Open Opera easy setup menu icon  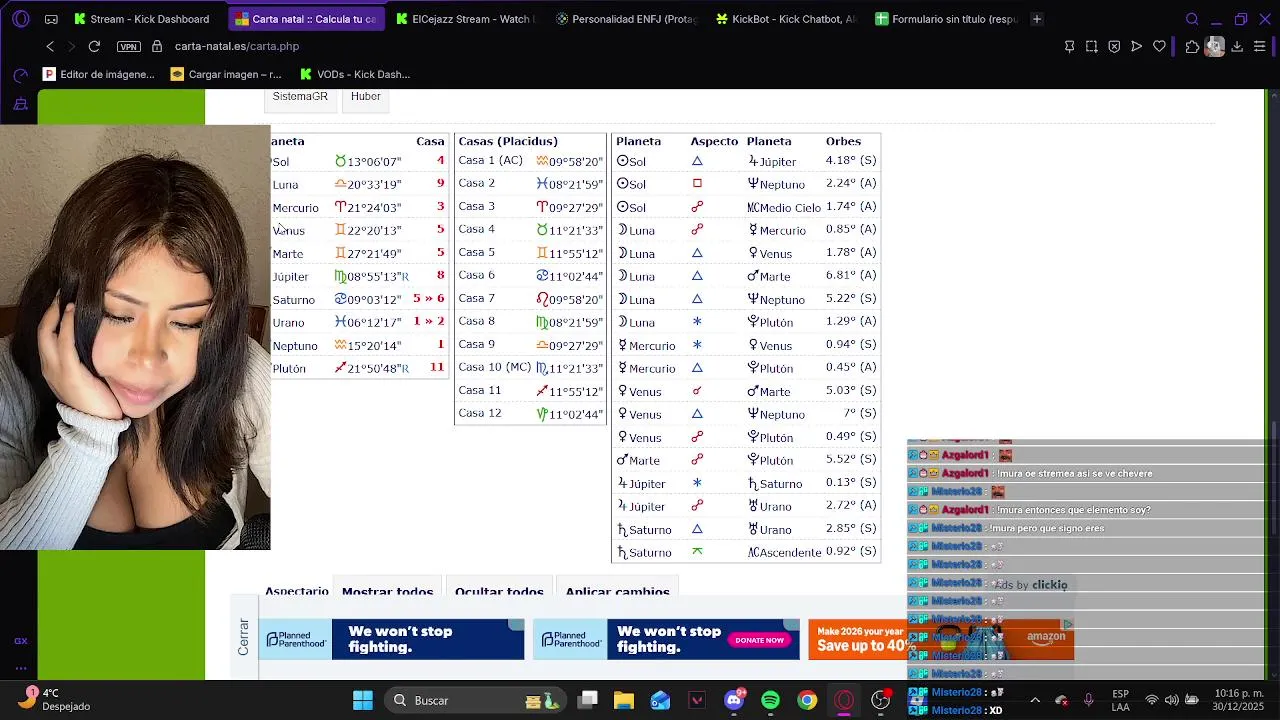[1260, 46]
